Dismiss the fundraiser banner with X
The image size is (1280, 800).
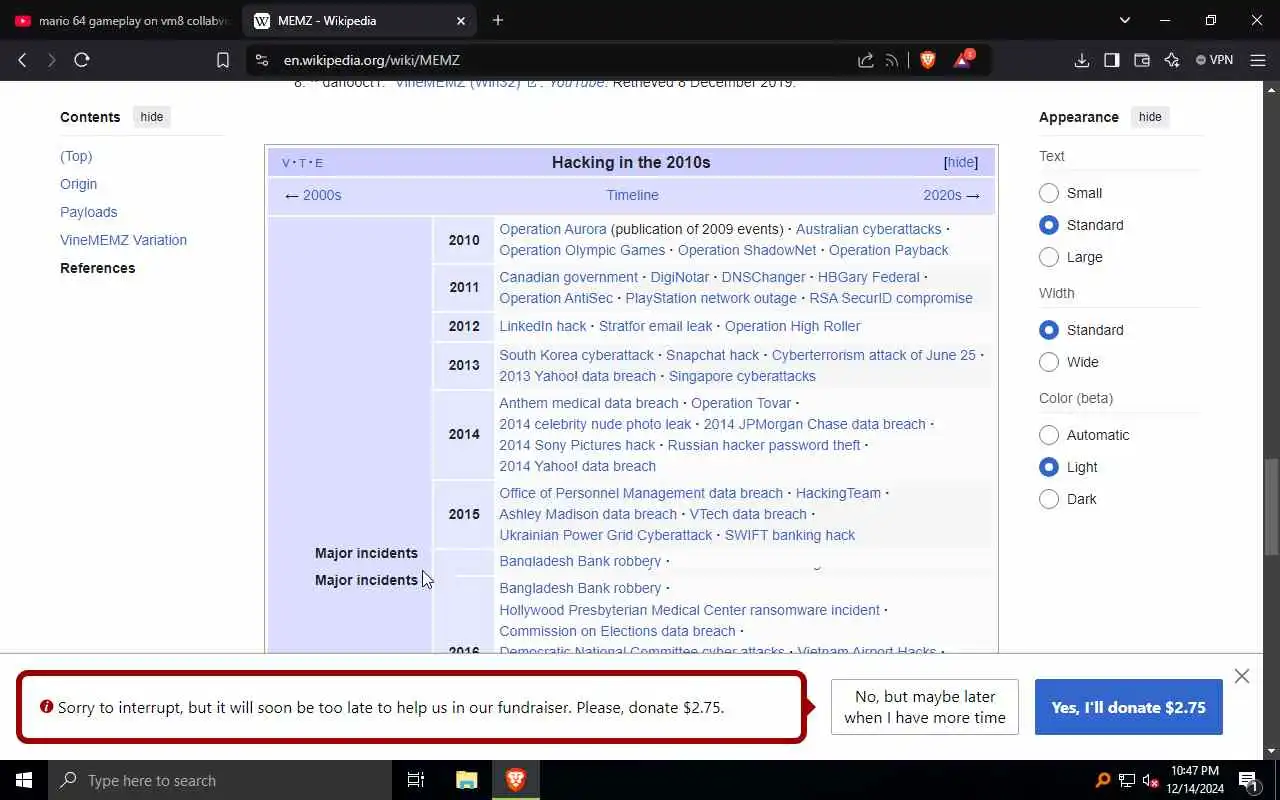(1242, 676)
